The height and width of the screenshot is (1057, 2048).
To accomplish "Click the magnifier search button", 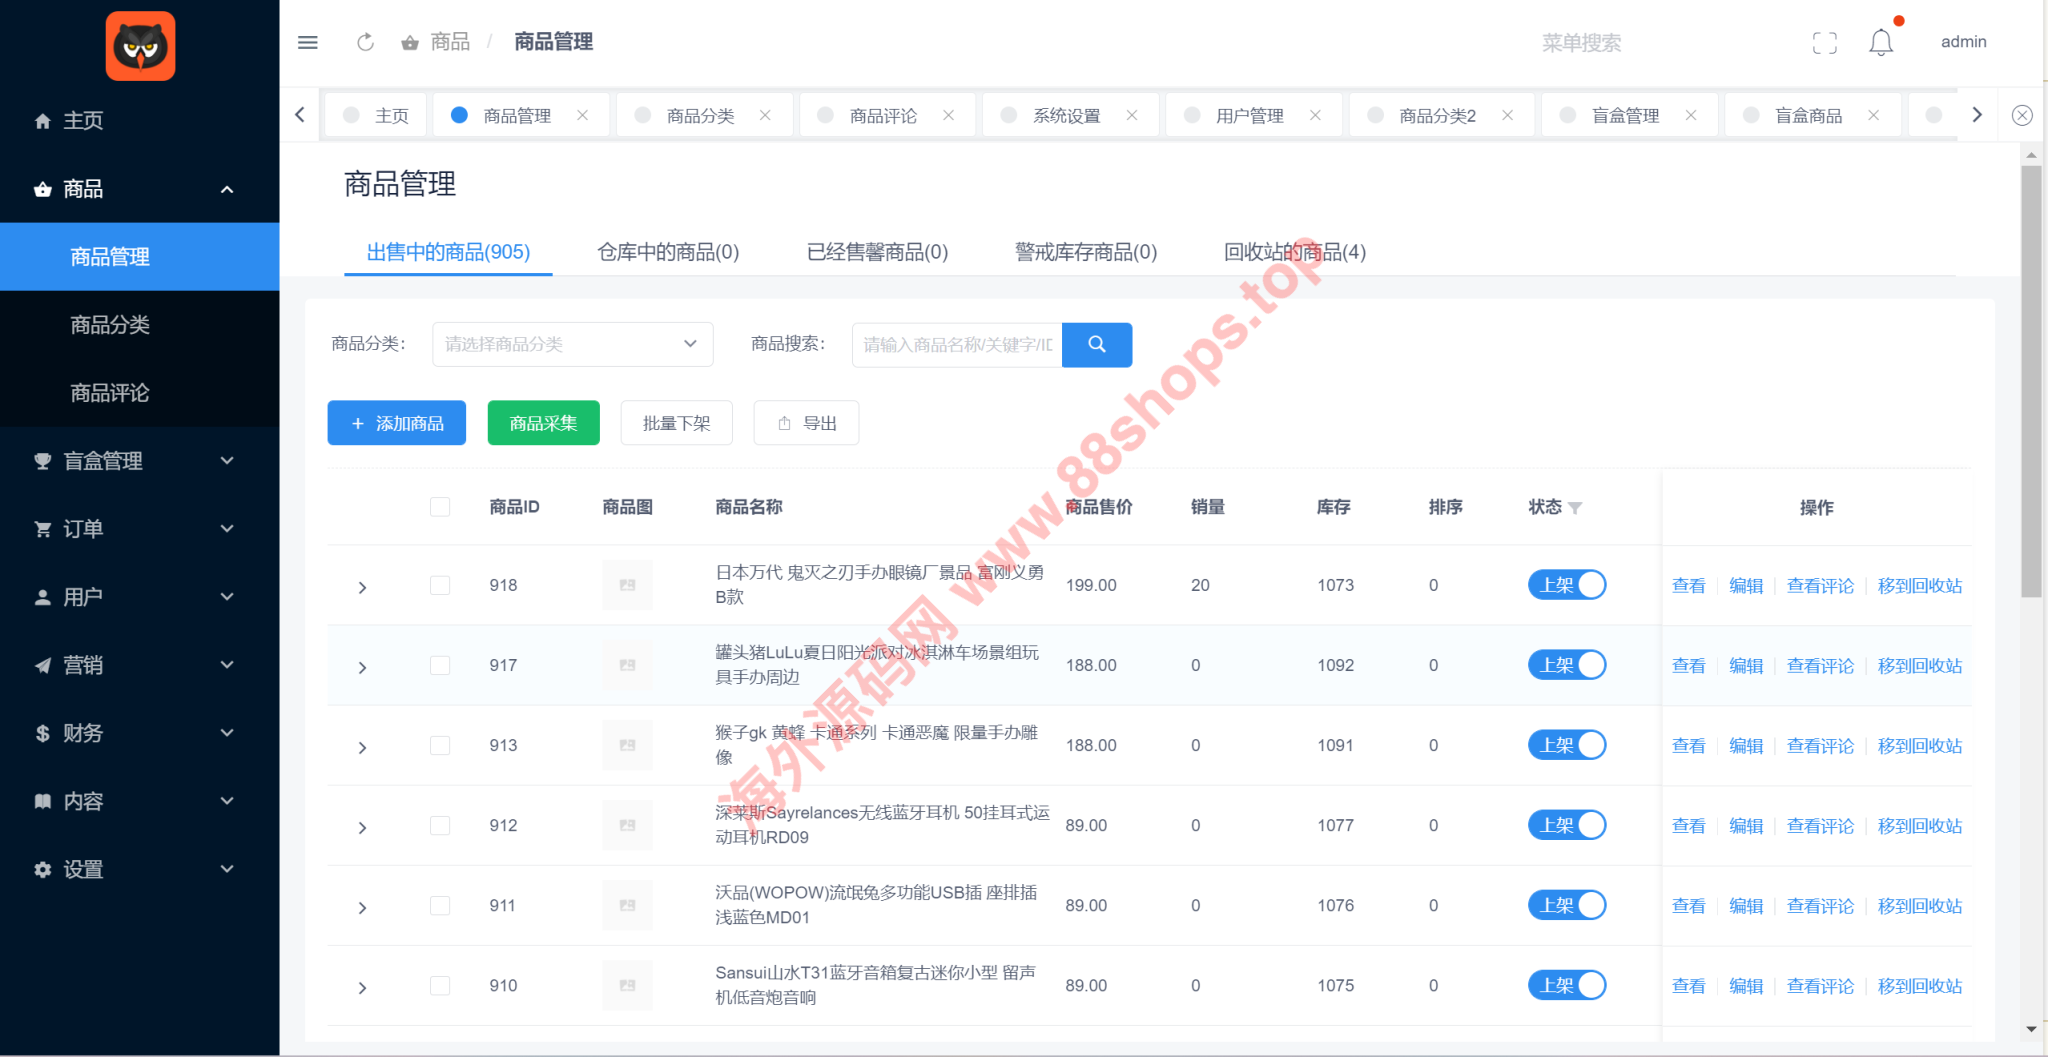I will point(1096,344).
